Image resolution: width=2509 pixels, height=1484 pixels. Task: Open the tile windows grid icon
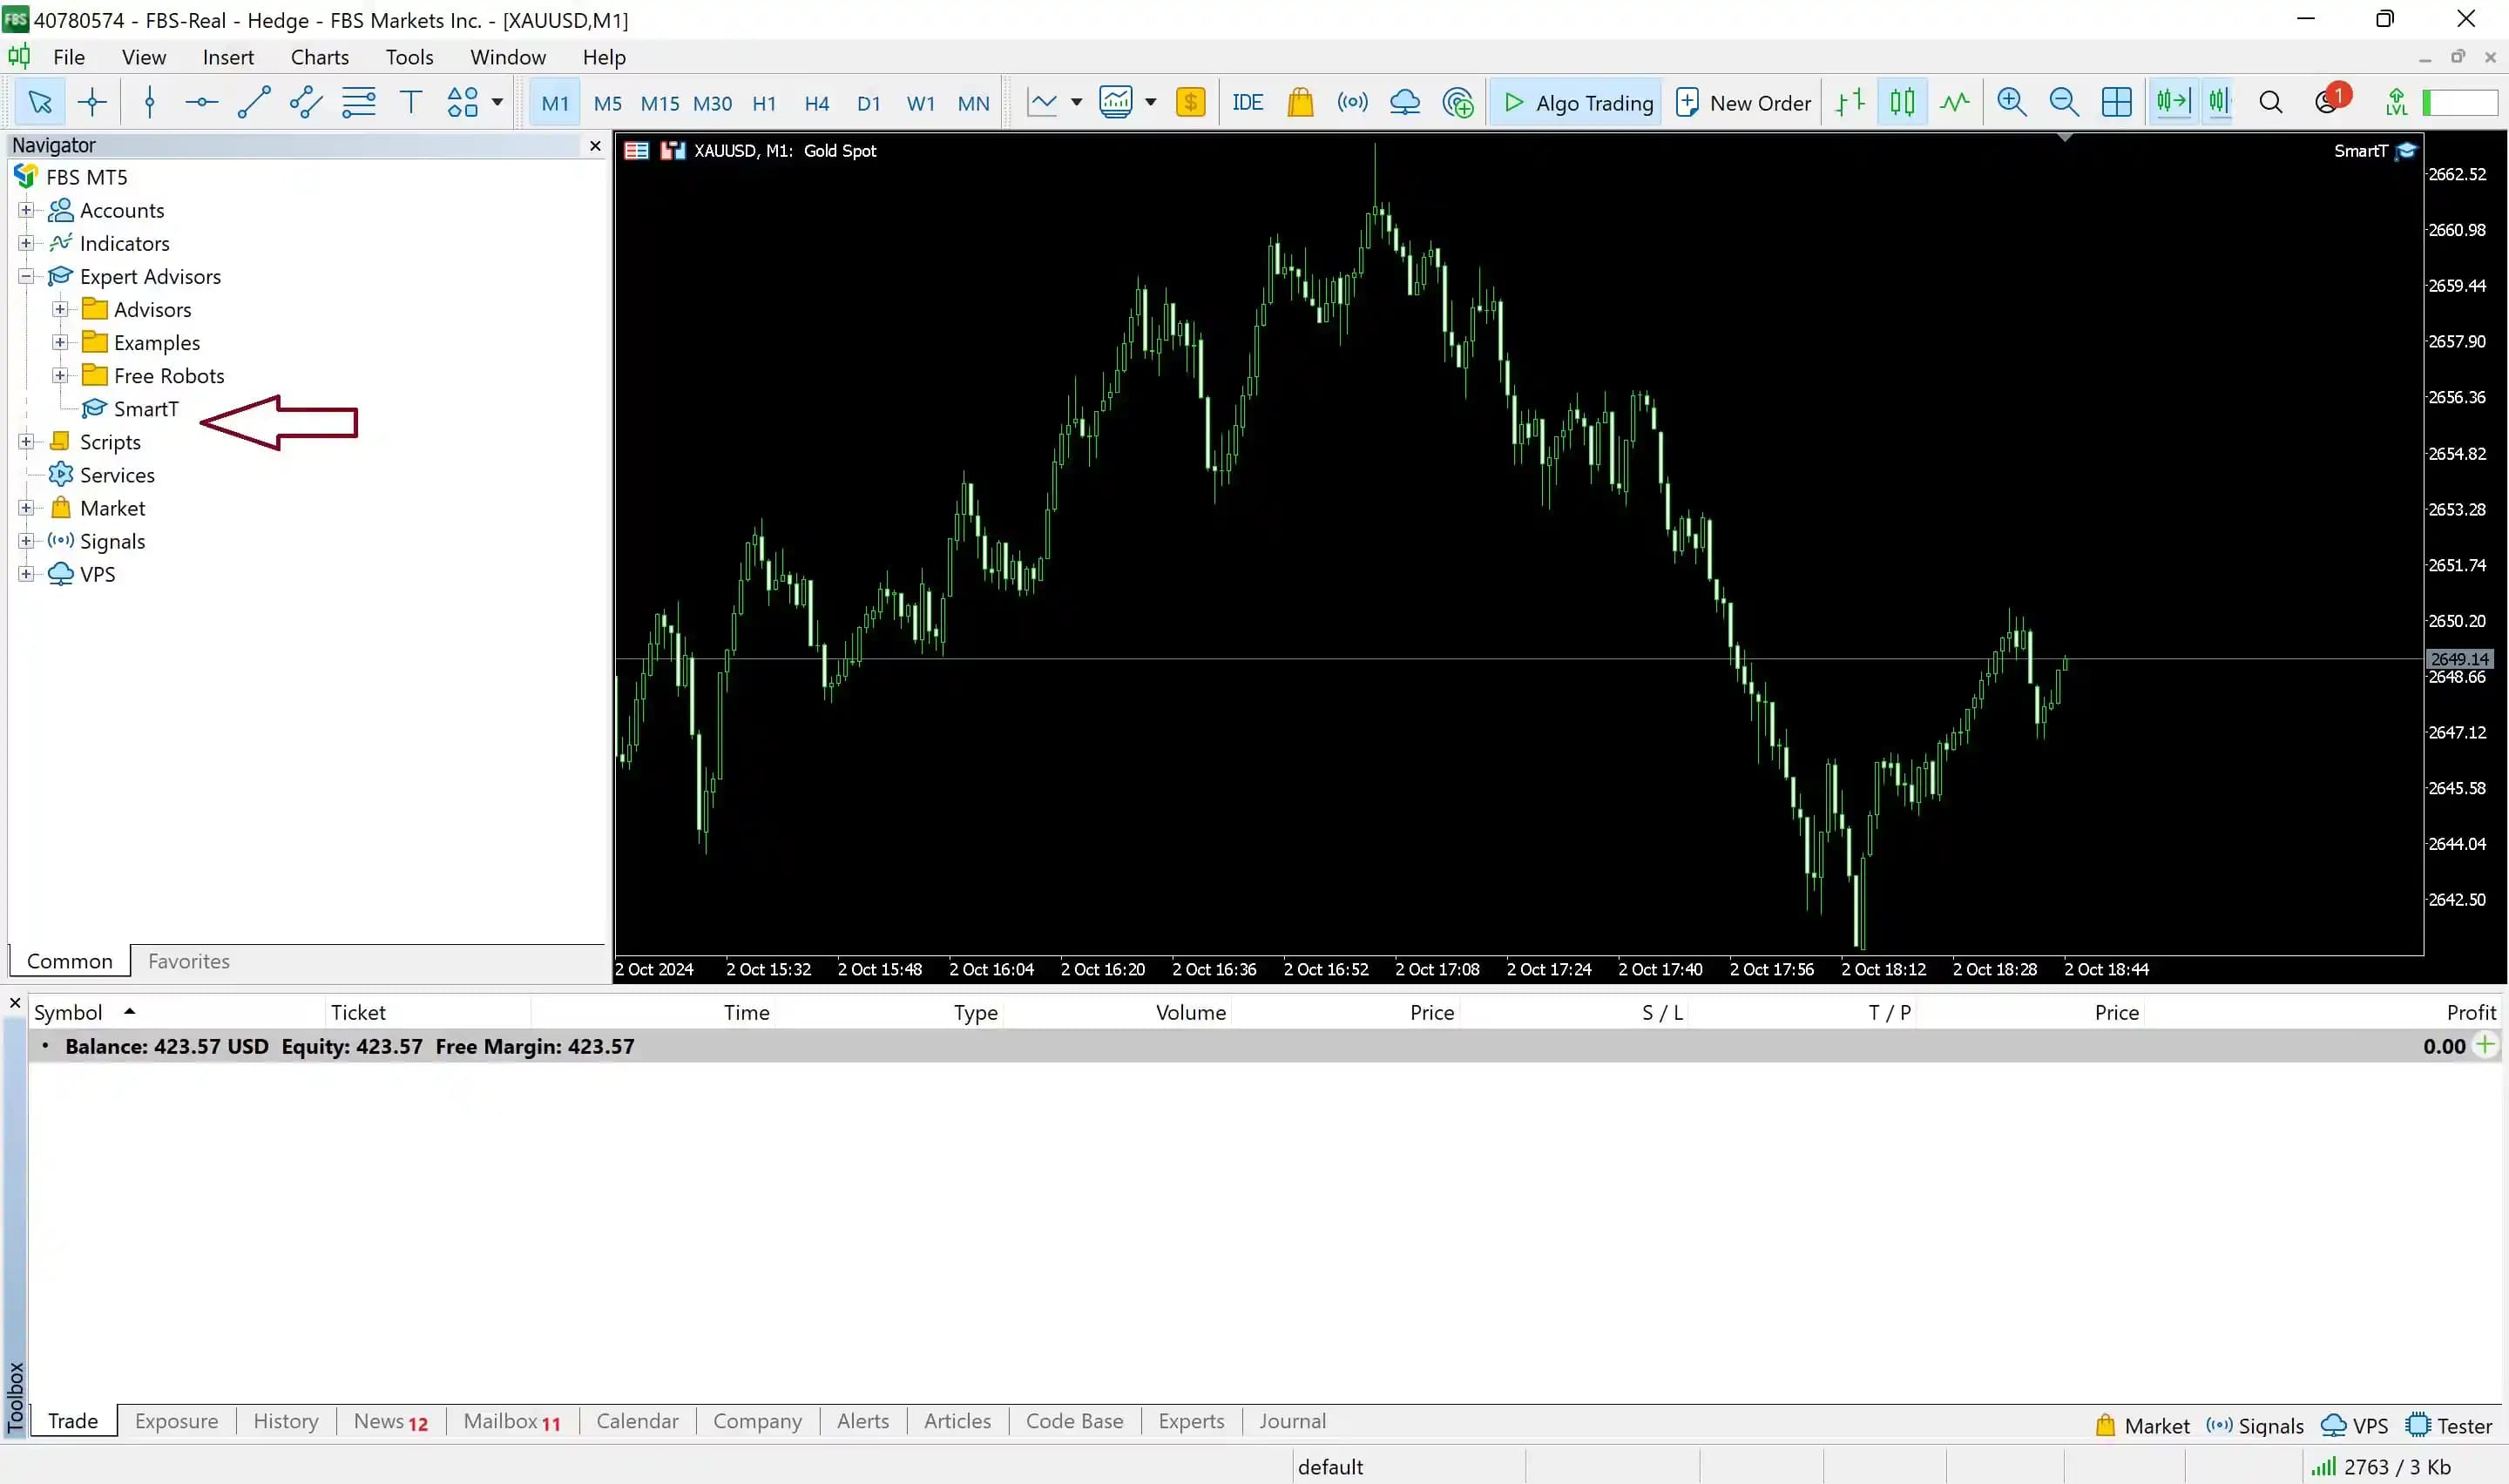point(2116,102)
